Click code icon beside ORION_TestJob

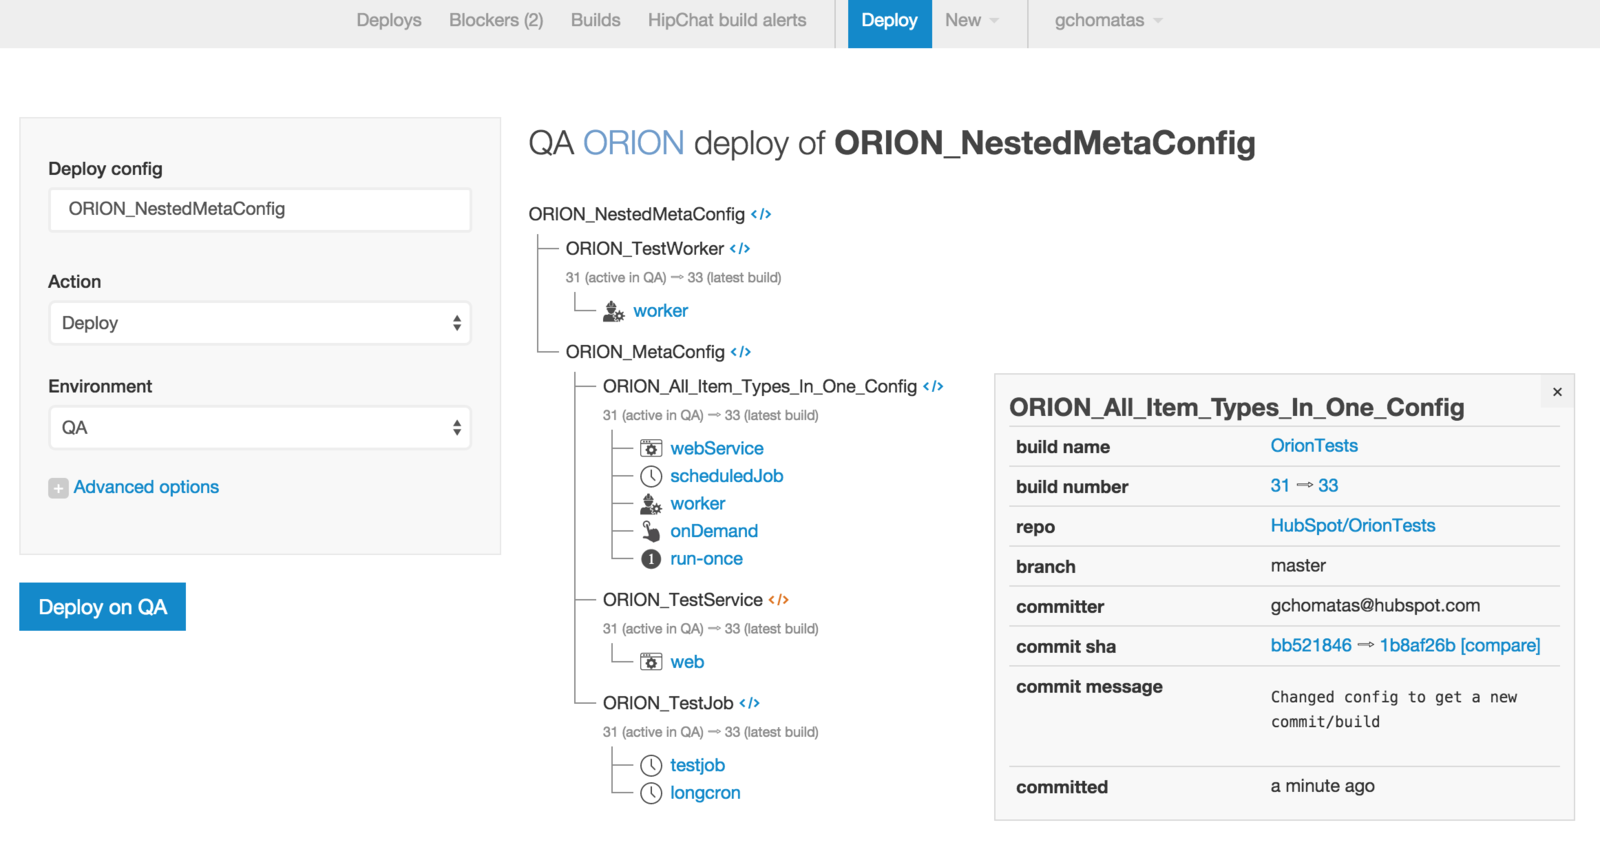pyautogui.click(x=750, y=703)
